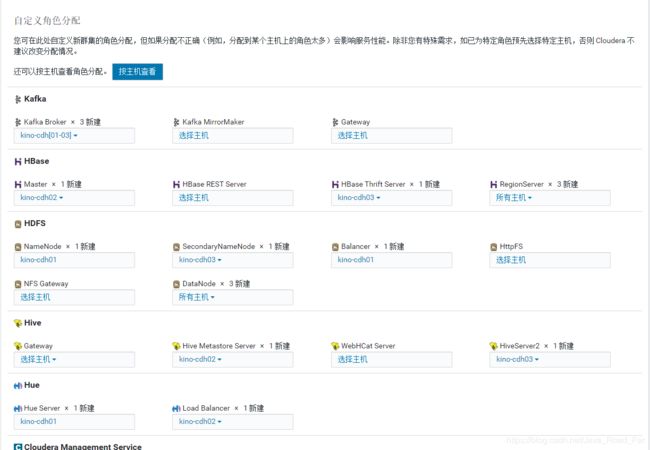Image resolution: width=650 pixels, height=450 pixels.
Task: Click the Balancer role icon
Action: pos(335,247)
